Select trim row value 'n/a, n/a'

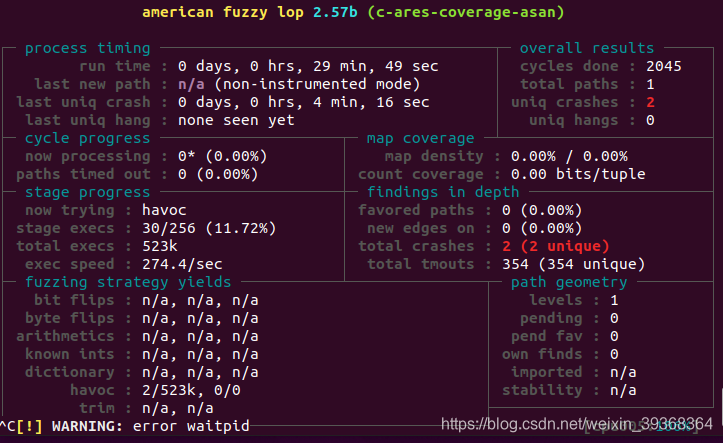[178, 408]
